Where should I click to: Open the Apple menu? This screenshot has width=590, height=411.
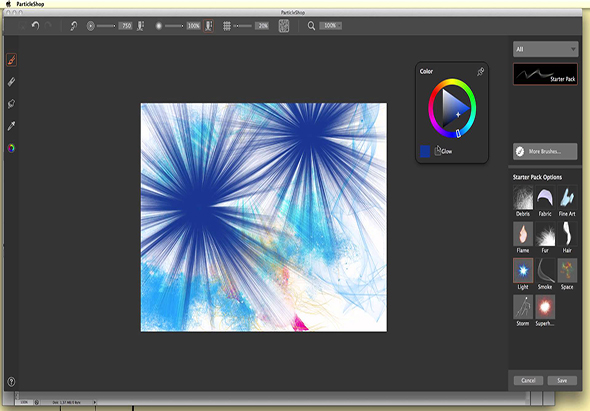click(x=8, y=4)
